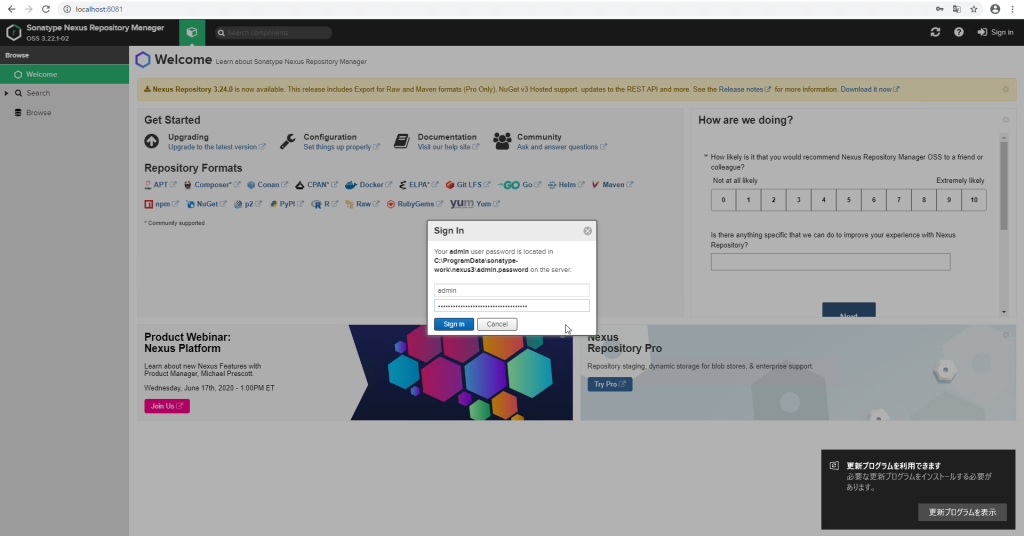Open the CPAN format link
The image size is (1024, 536).
[317, 185]
